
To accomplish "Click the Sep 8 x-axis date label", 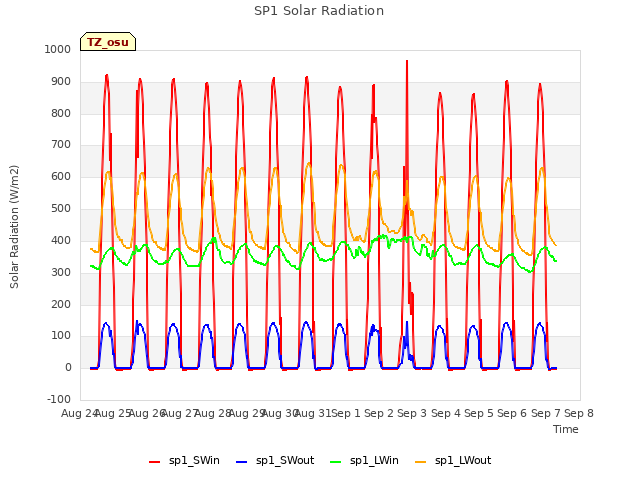I will click(579, 413).
